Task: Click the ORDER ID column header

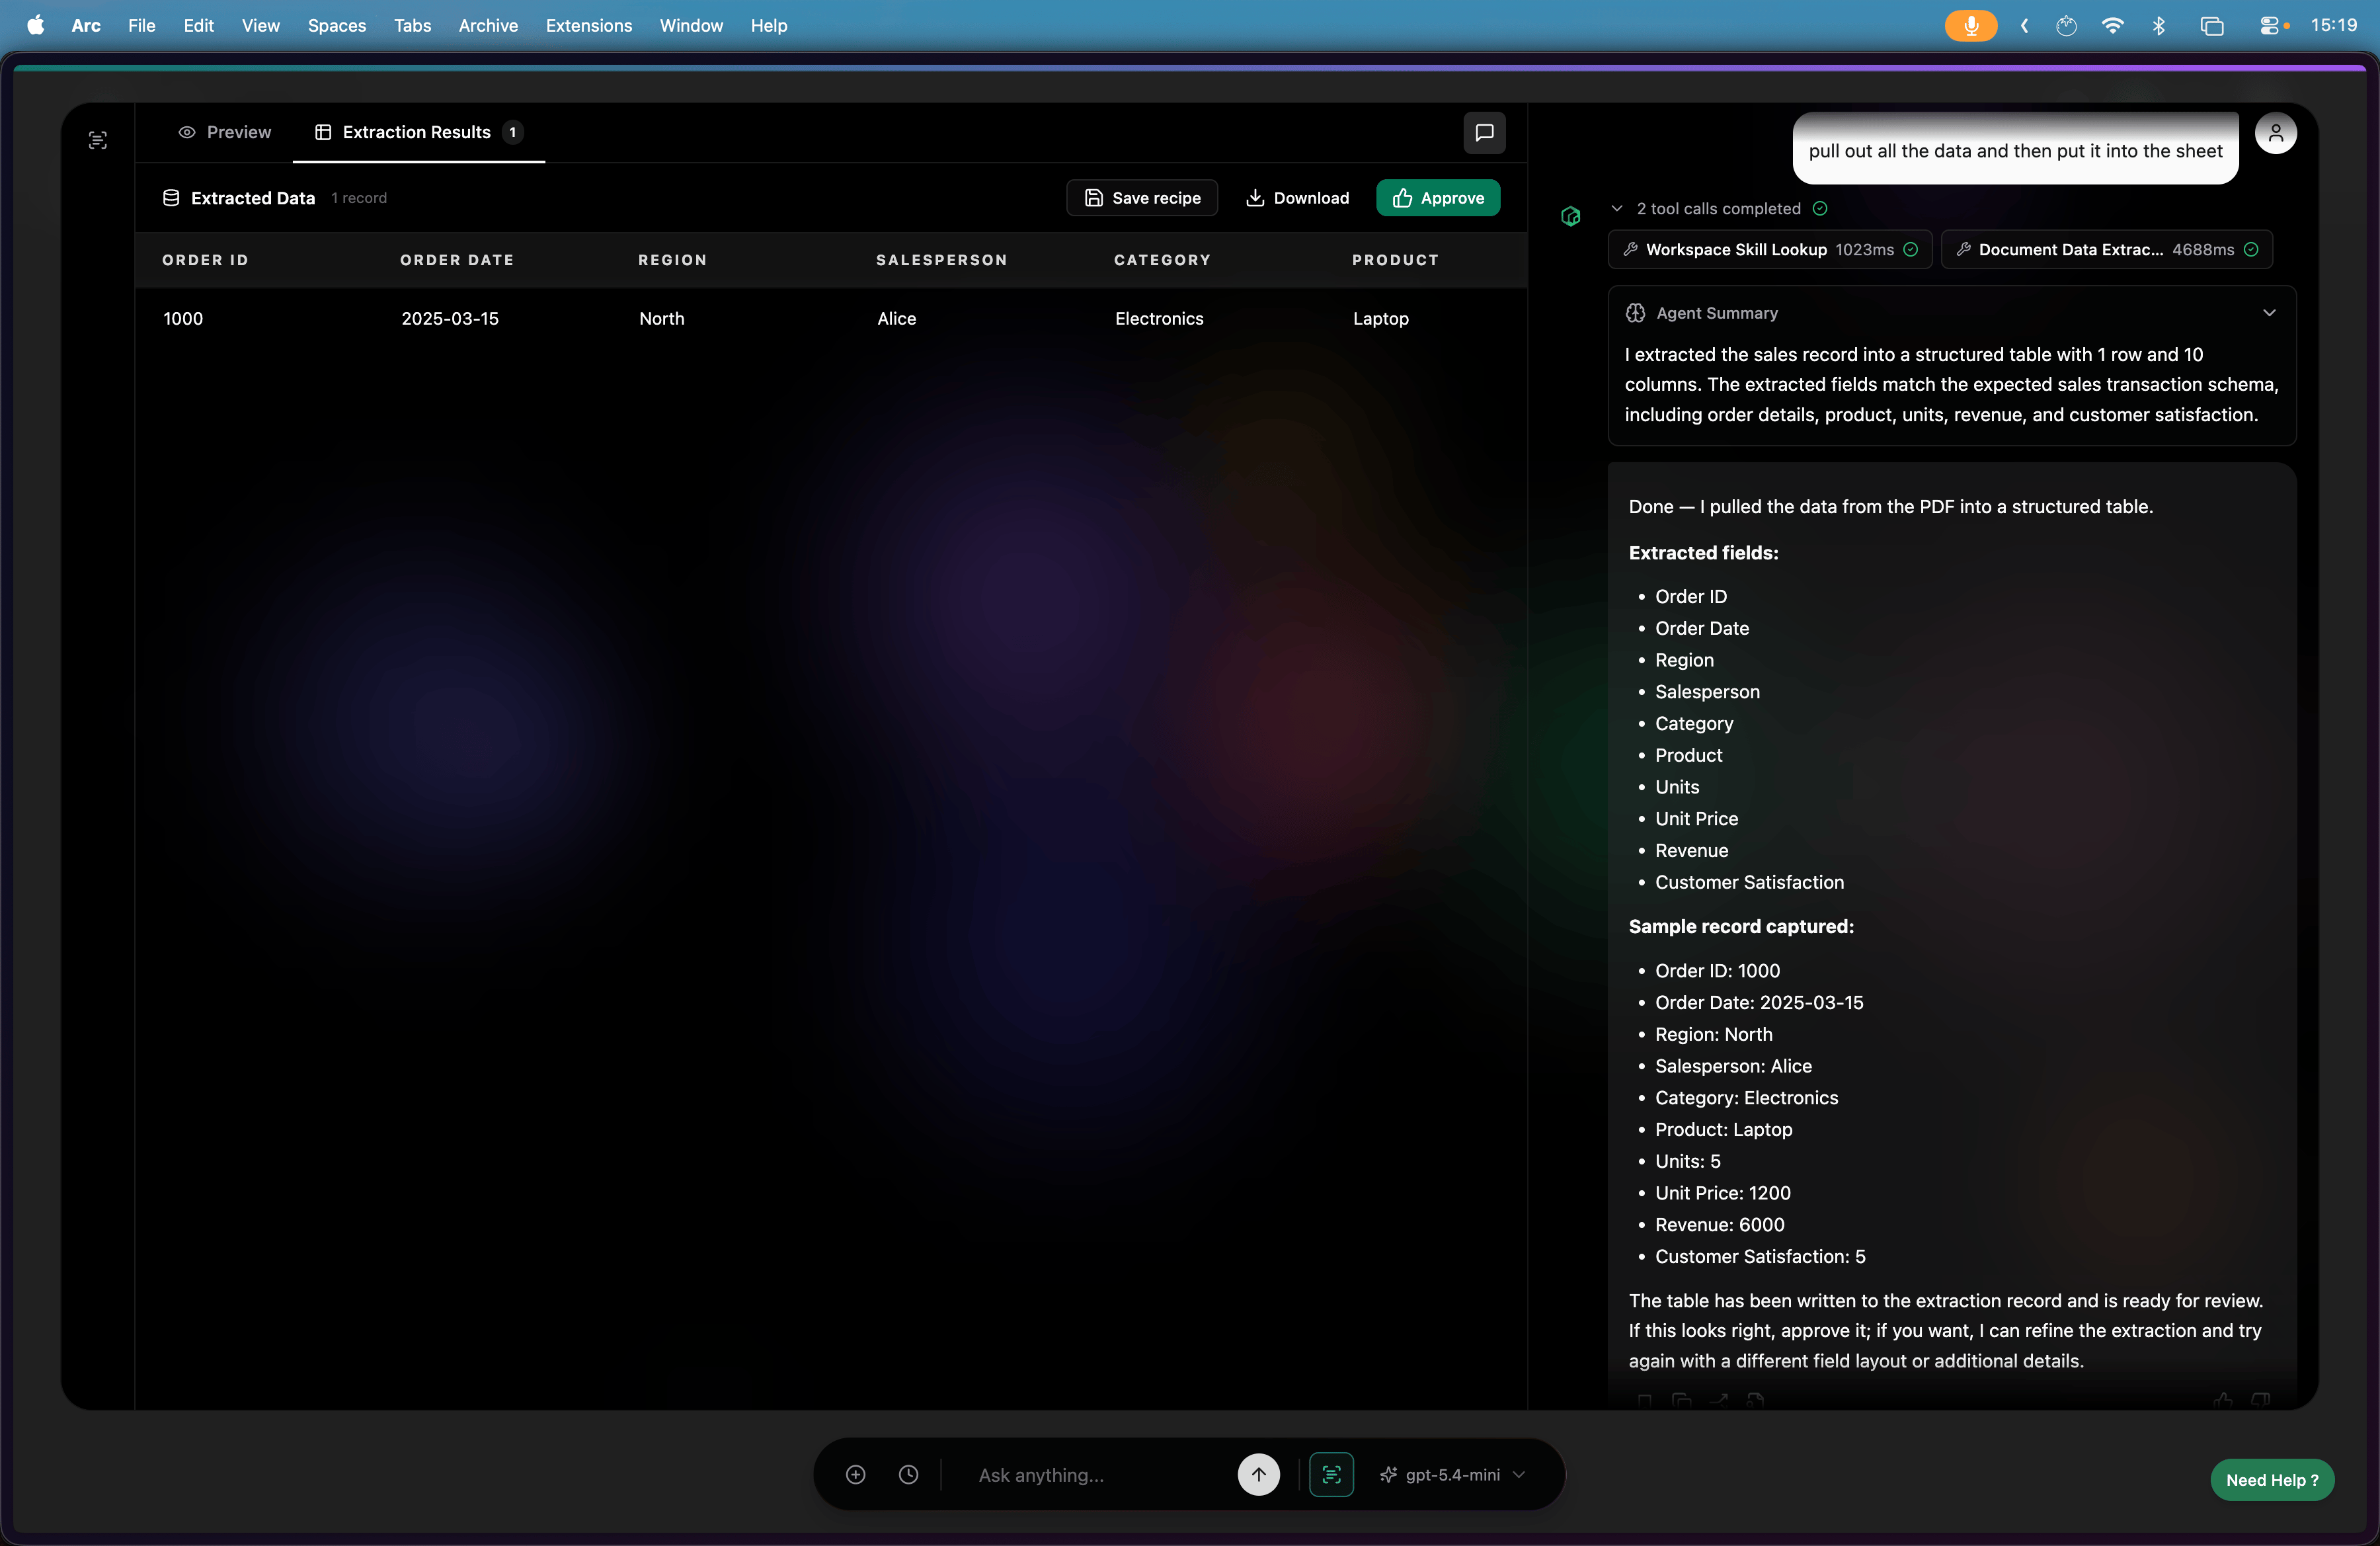Action: (x=205, y=260)
